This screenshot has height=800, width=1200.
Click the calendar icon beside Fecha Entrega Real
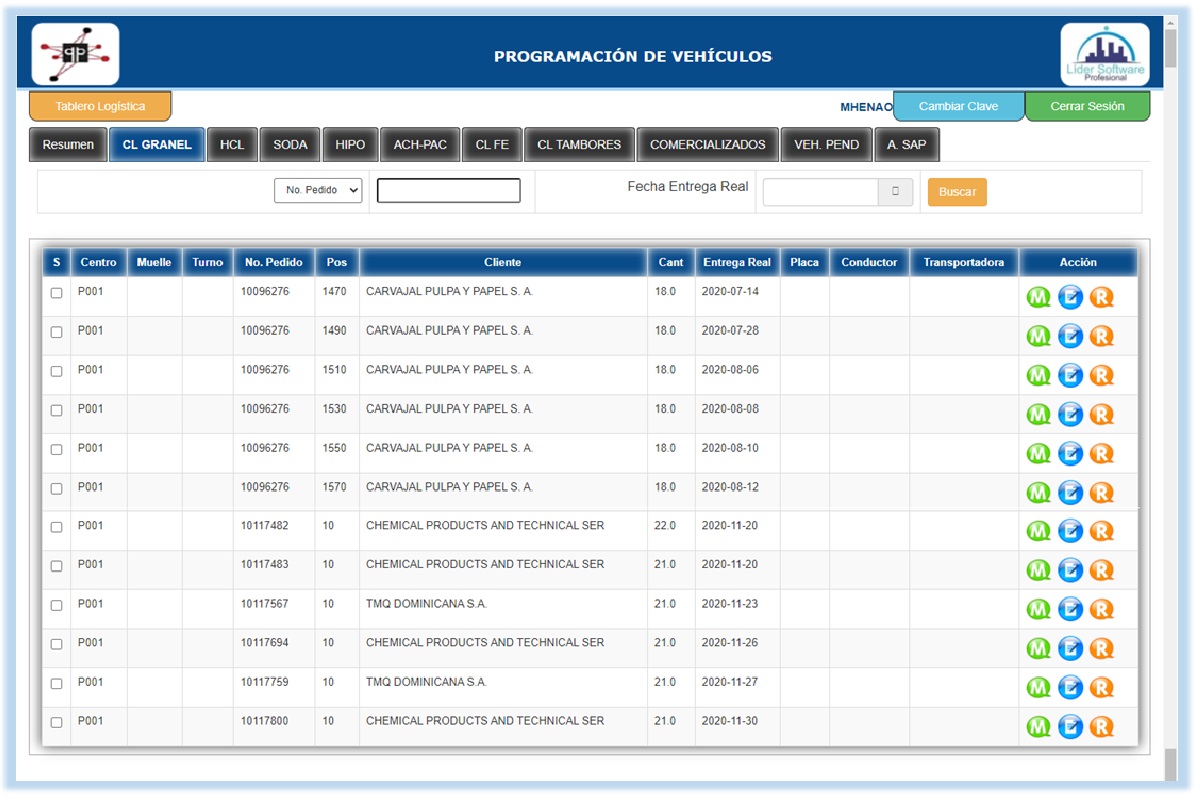(895, 192)
